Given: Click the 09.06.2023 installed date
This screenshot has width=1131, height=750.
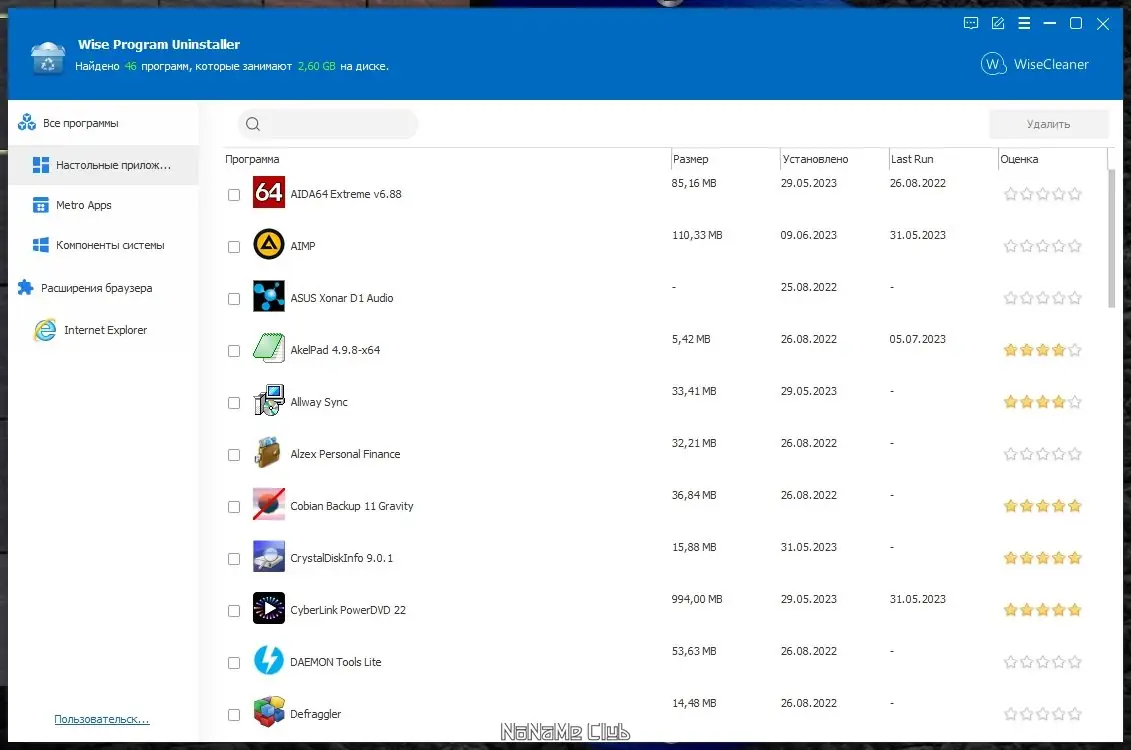Looking at the screenshot, I should point(808,235).
